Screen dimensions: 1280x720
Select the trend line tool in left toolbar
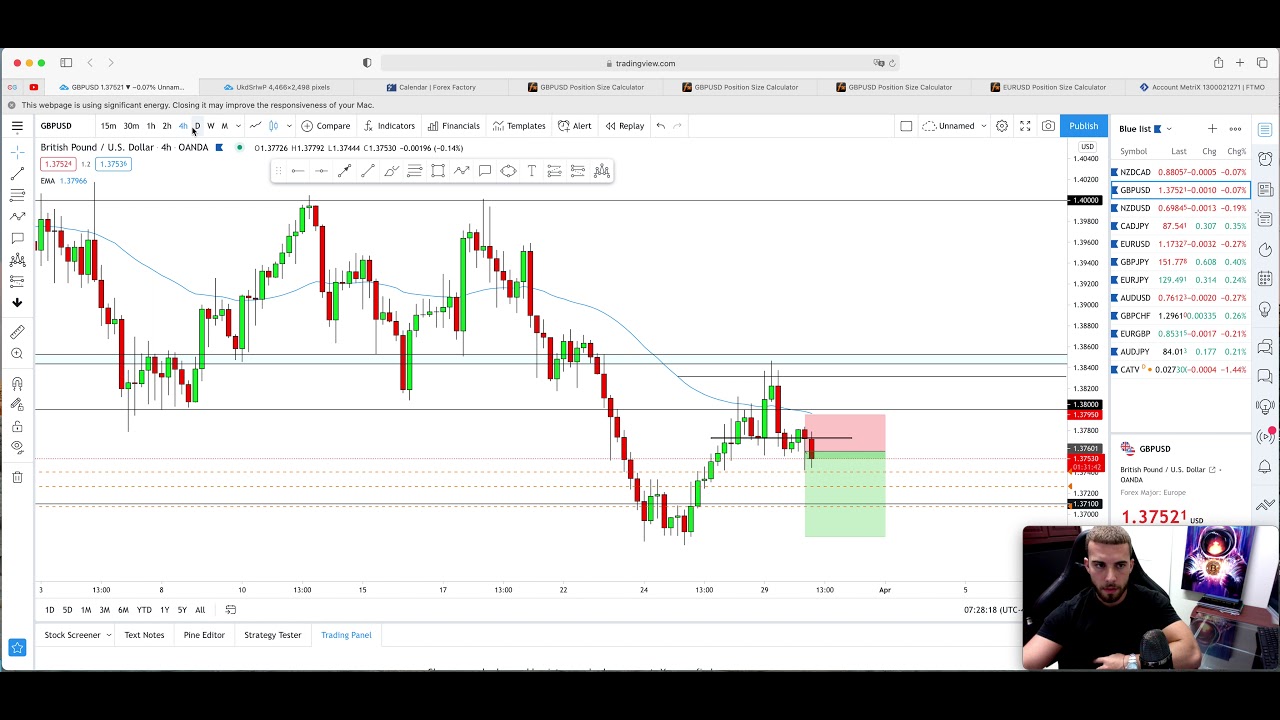[17, 173]
